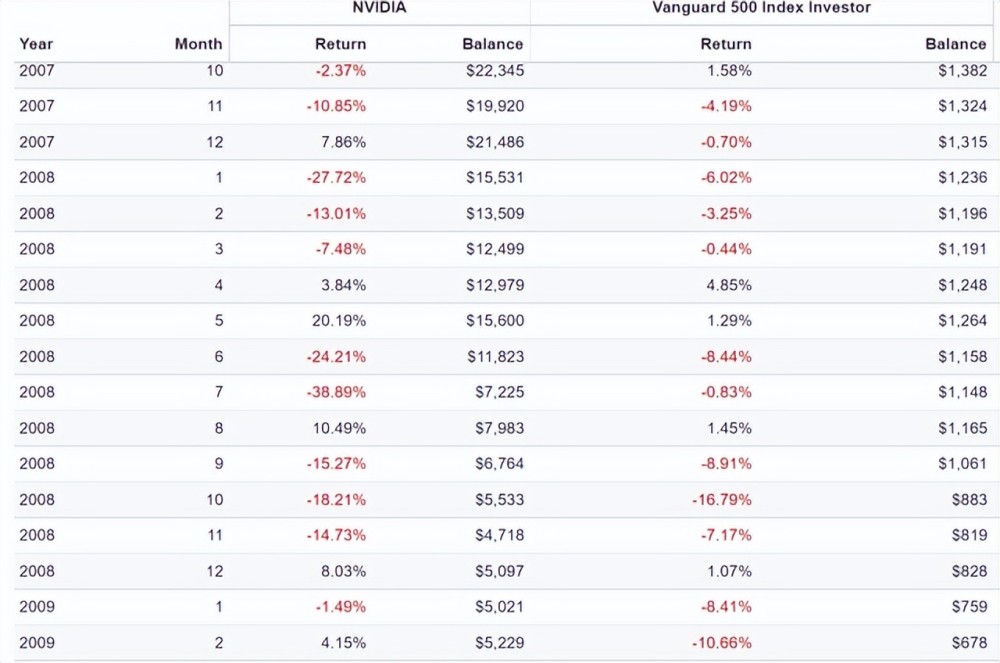This screenshot has height=663, width=1000.
Task: Select the -10.66% Vanguard return cell
Action: (x=722, y=642)
